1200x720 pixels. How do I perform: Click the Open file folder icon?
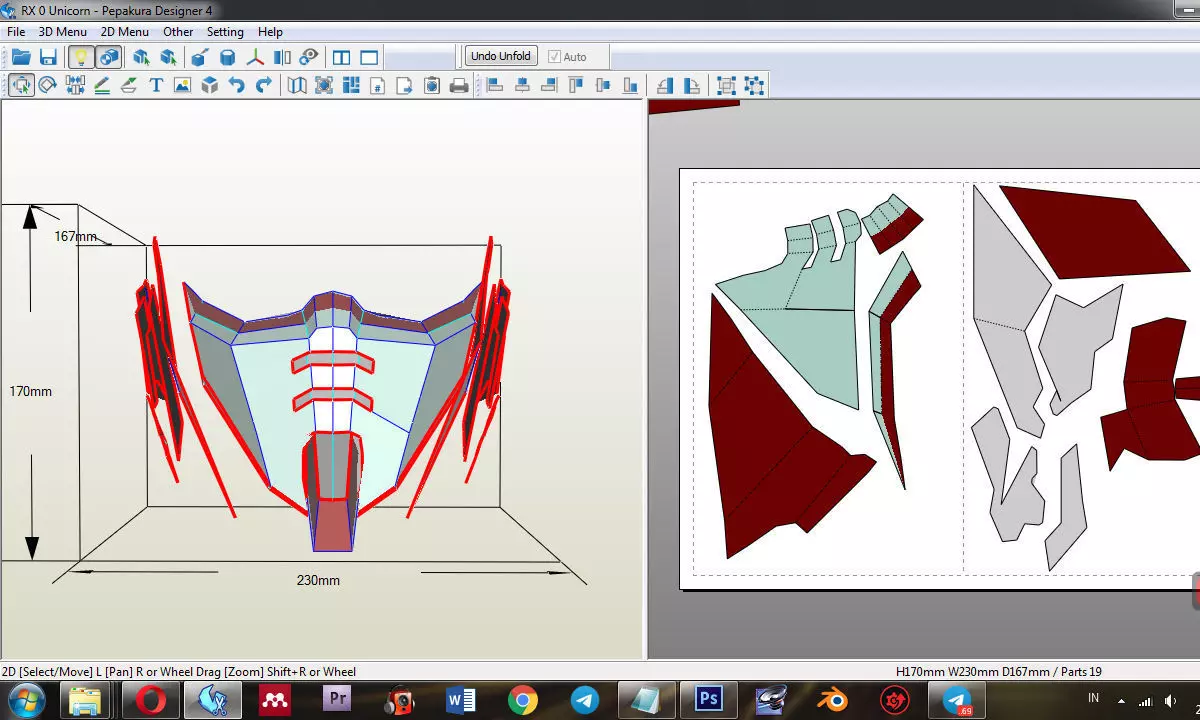(x=20, y=57)
